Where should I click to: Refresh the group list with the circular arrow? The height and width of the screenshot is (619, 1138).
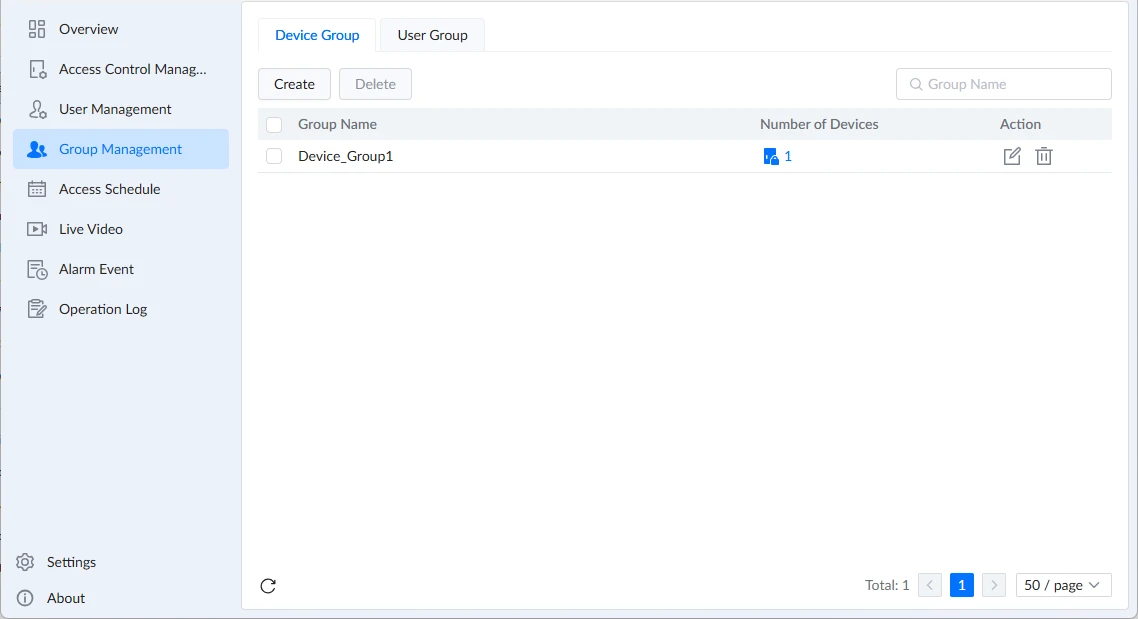tap(268, 586)
